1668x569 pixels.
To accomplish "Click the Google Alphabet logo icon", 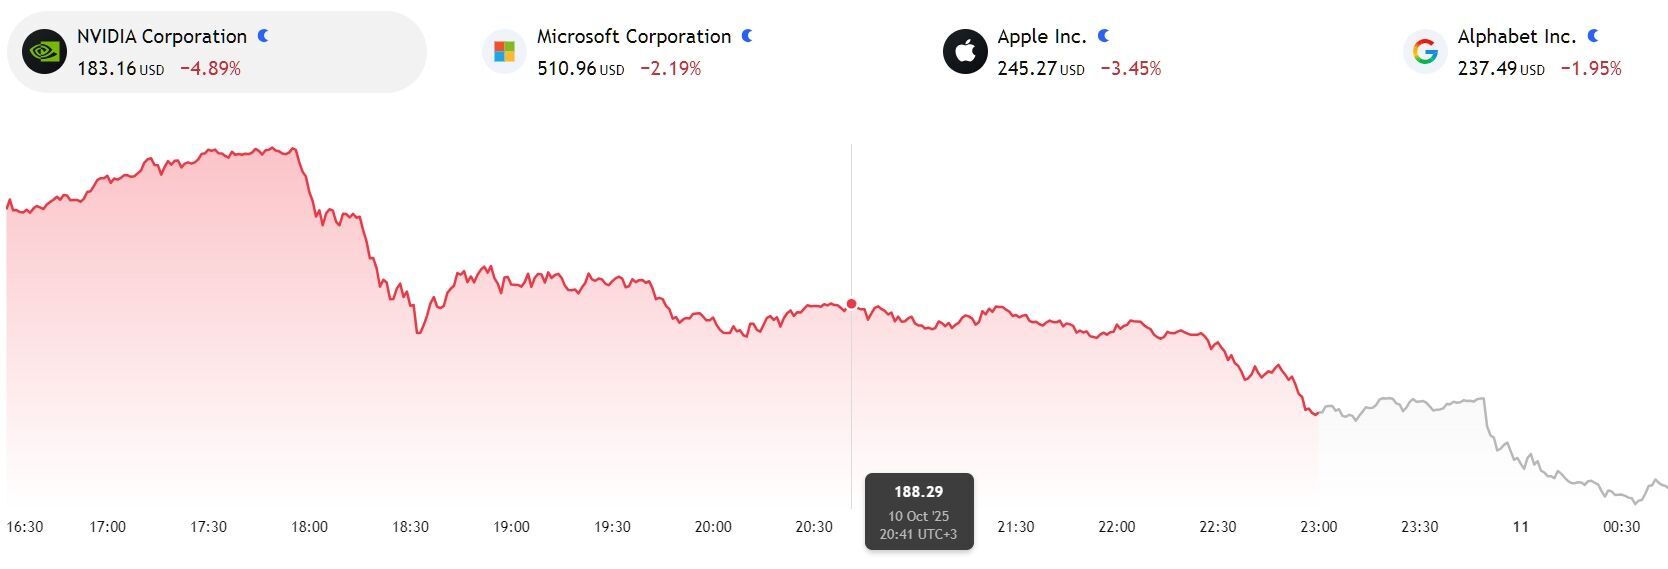I will coord(1425,52).
